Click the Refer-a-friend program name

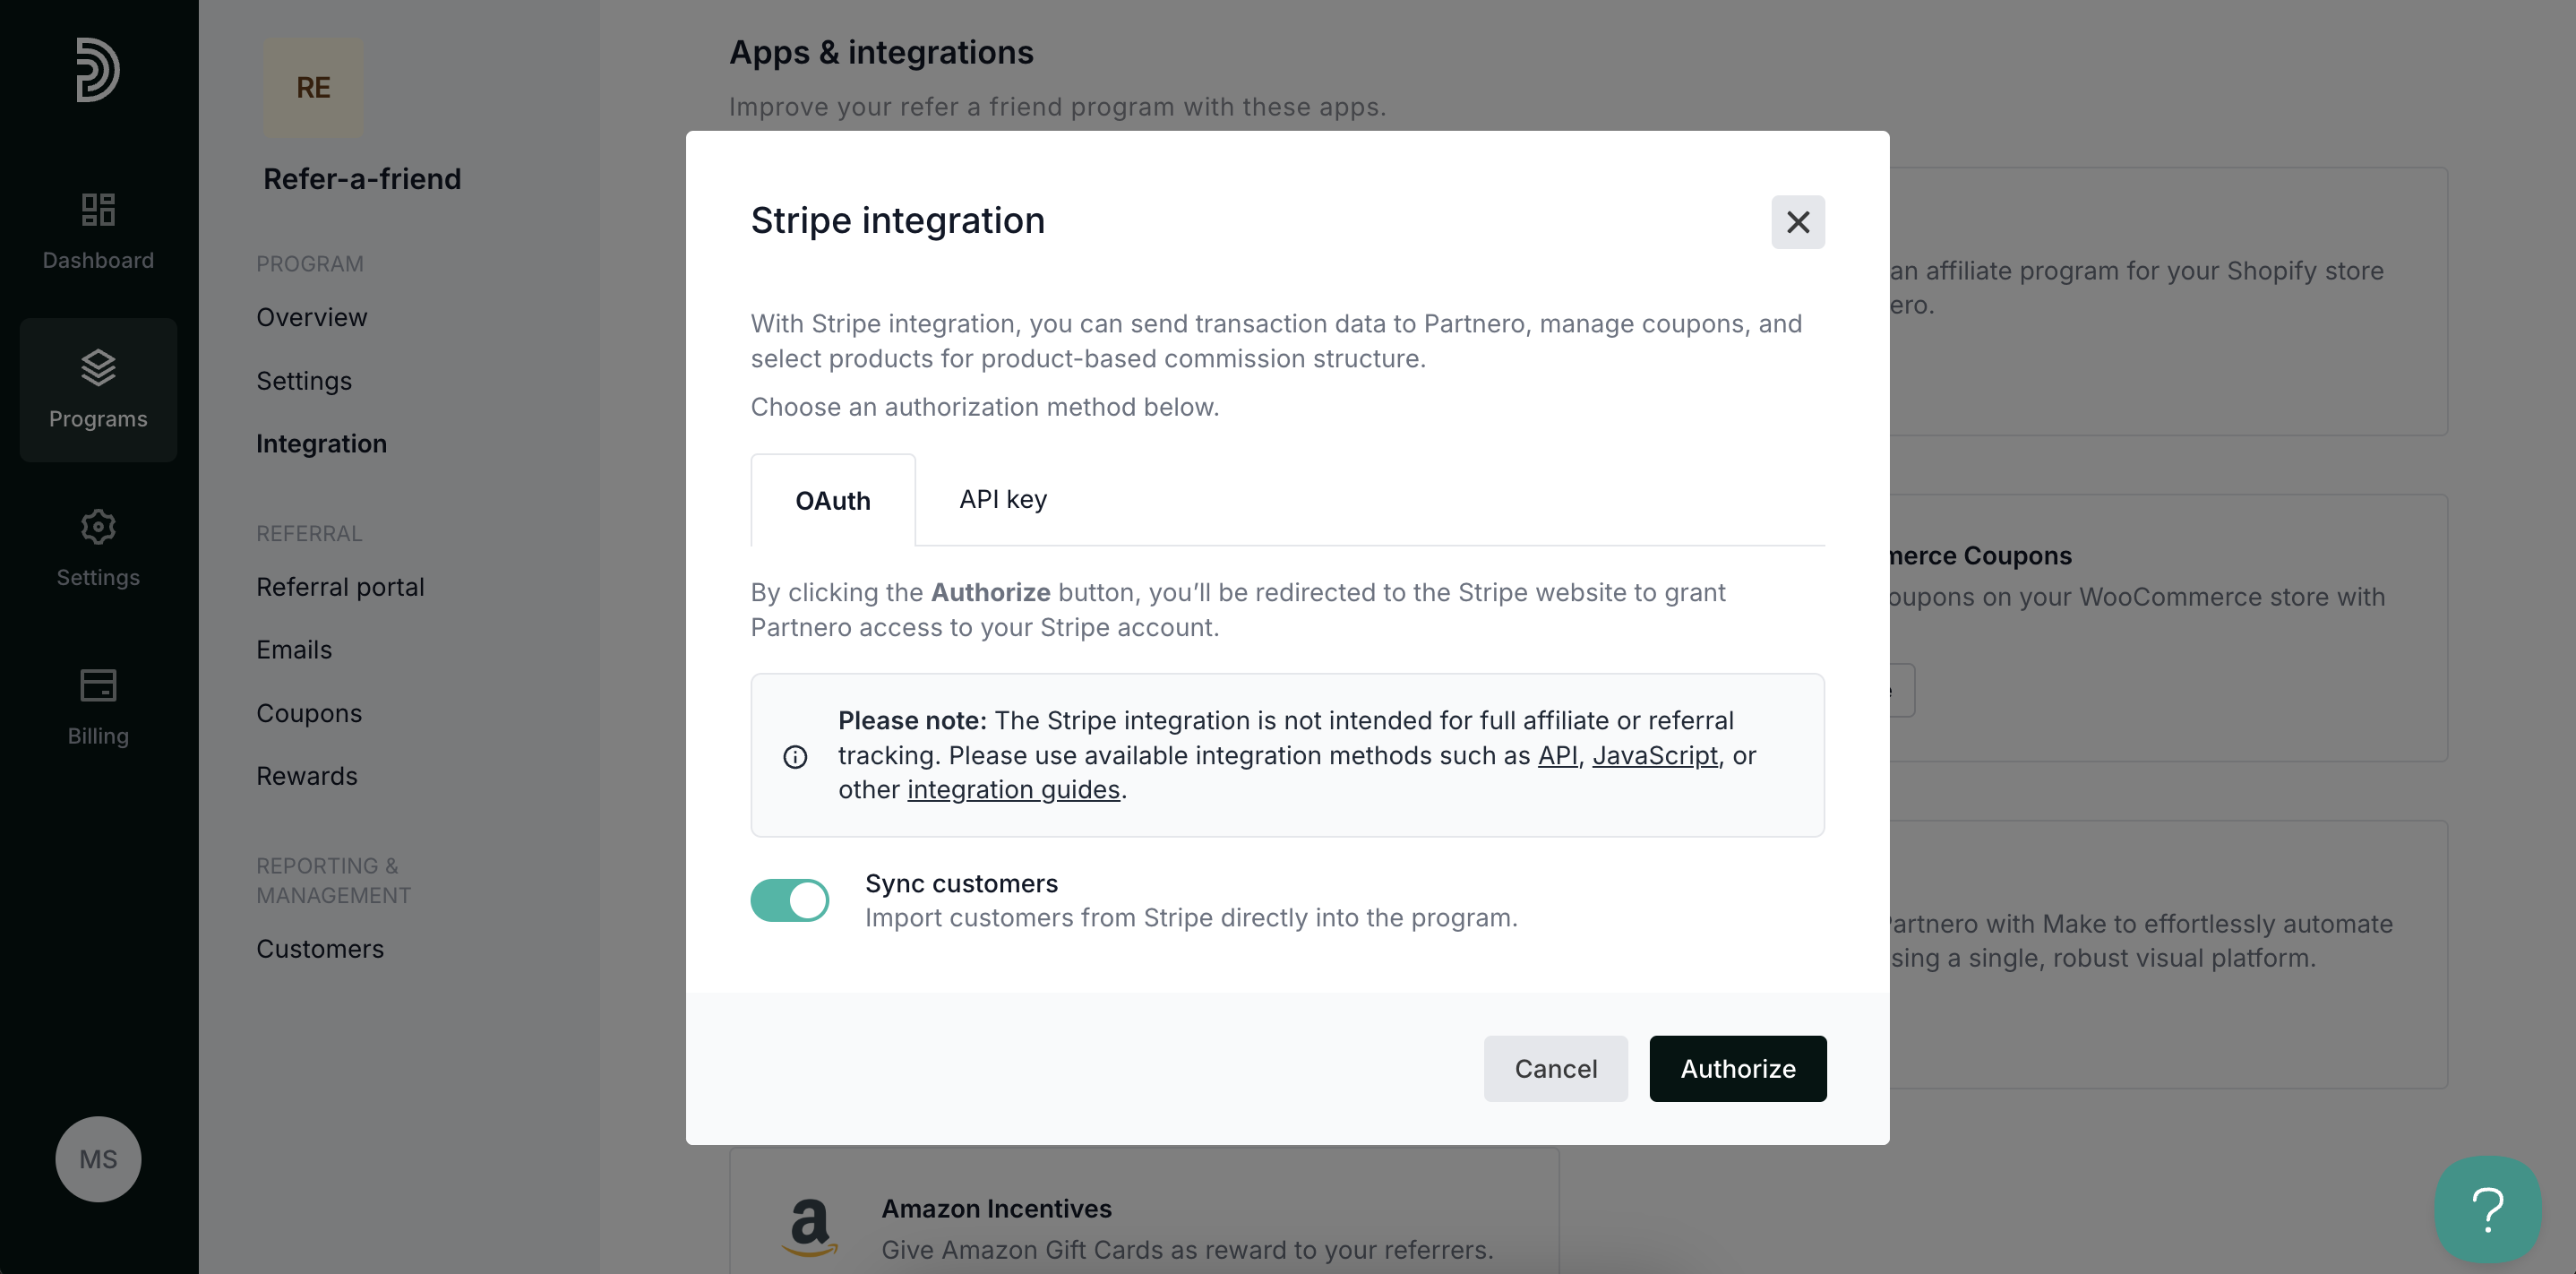pos(362,179)
